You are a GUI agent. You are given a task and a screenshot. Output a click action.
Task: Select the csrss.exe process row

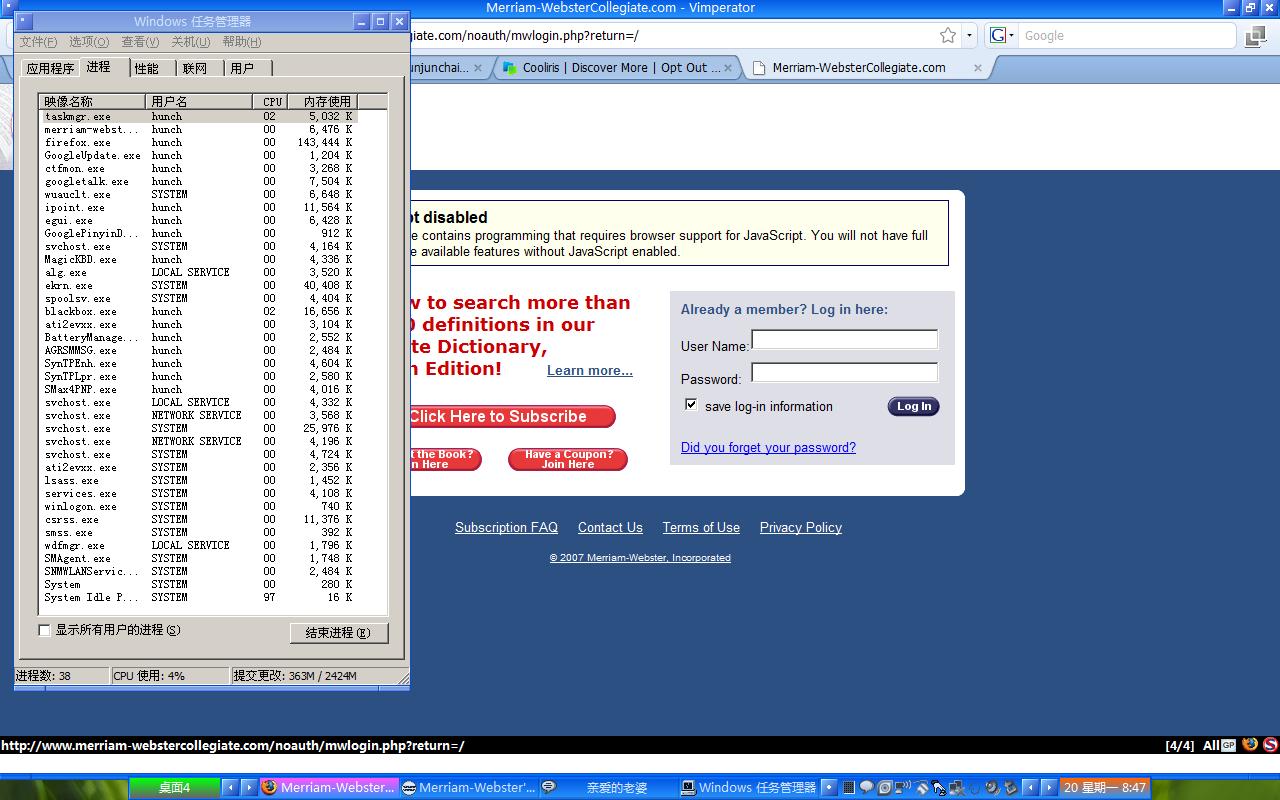coord(199,520)
